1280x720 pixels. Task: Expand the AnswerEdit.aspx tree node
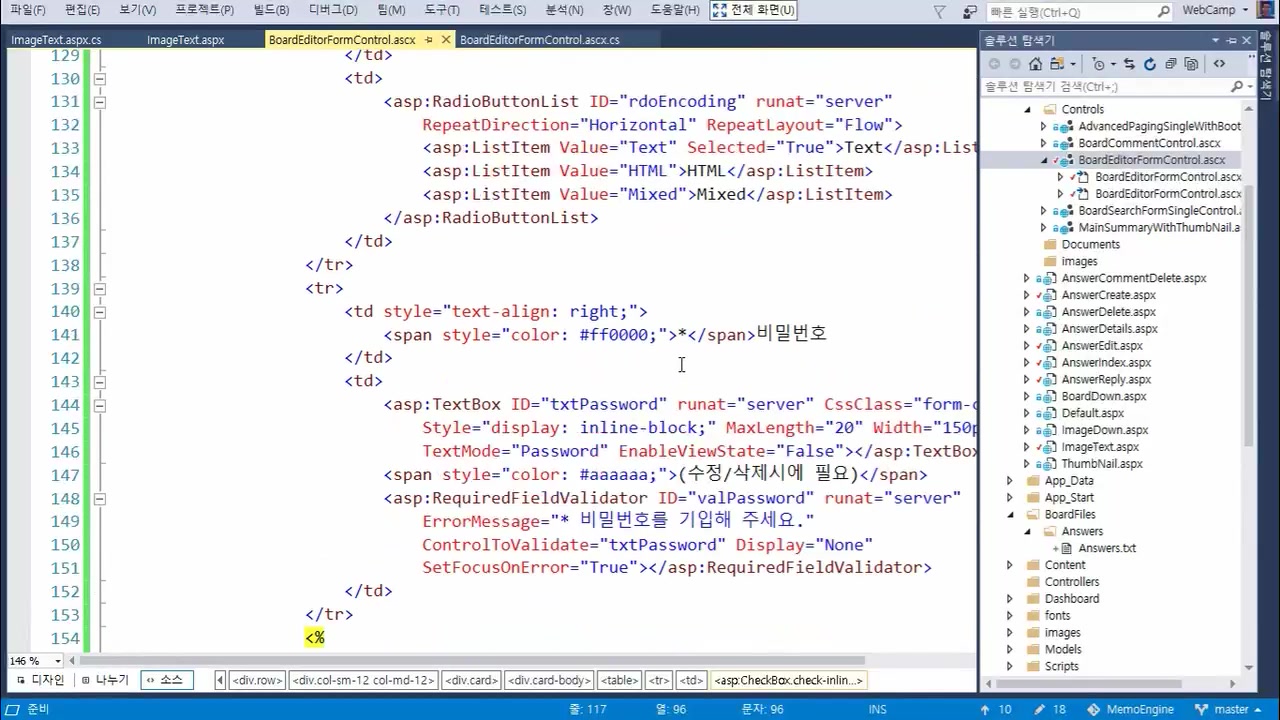1026,346
